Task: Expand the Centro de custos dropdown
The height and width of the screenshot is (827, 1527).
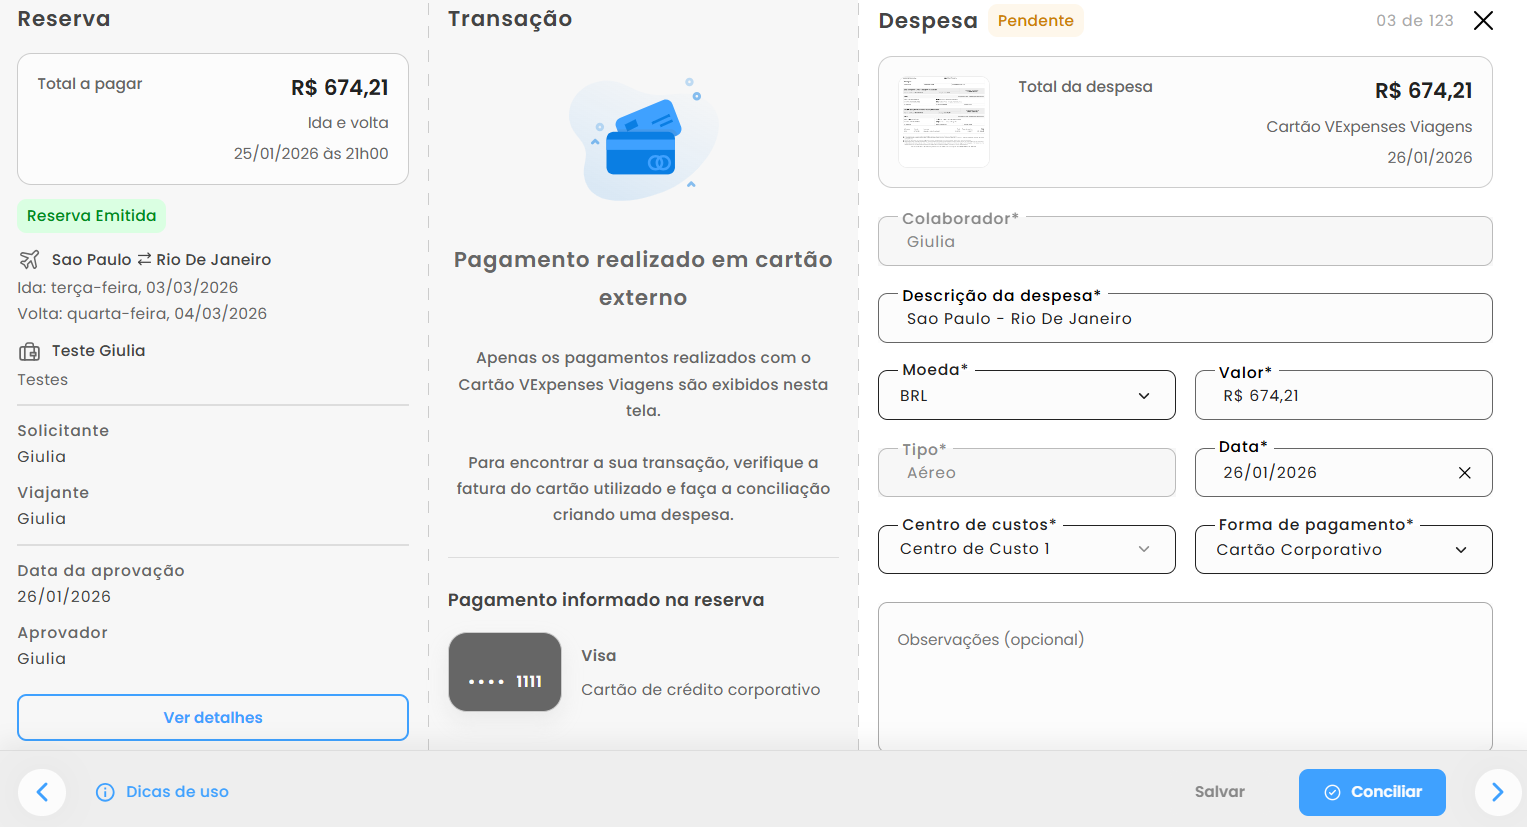Action: point(1026,549)
